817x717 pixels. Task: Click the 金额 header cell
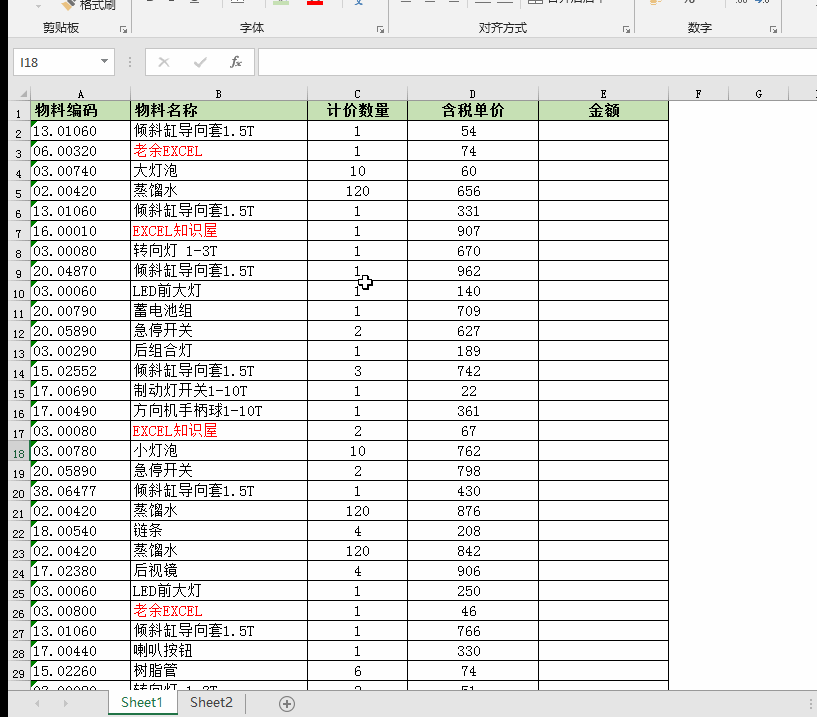[603, 110]
